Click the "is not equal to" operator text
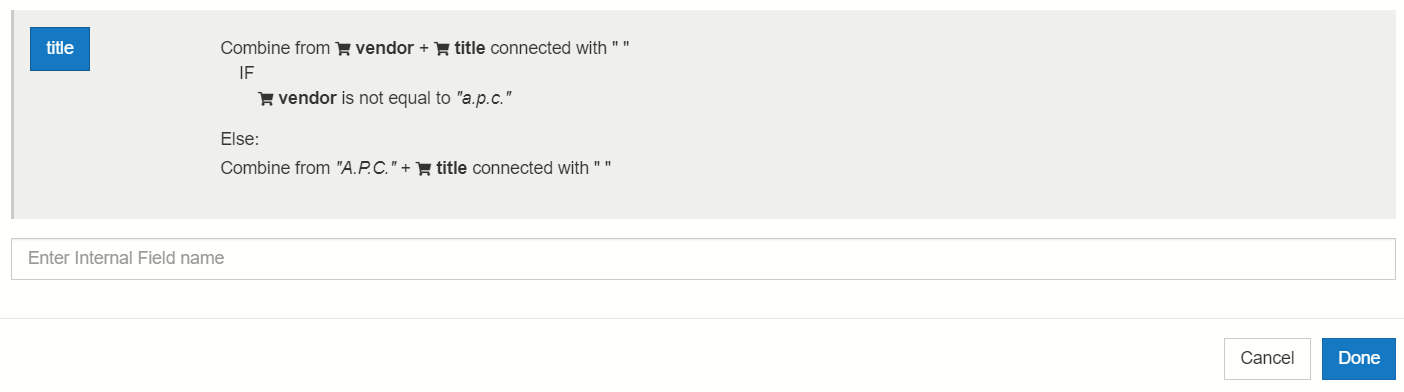This screenshot has height=392, width=1404. pyautogui.click(x=397, y=98)
